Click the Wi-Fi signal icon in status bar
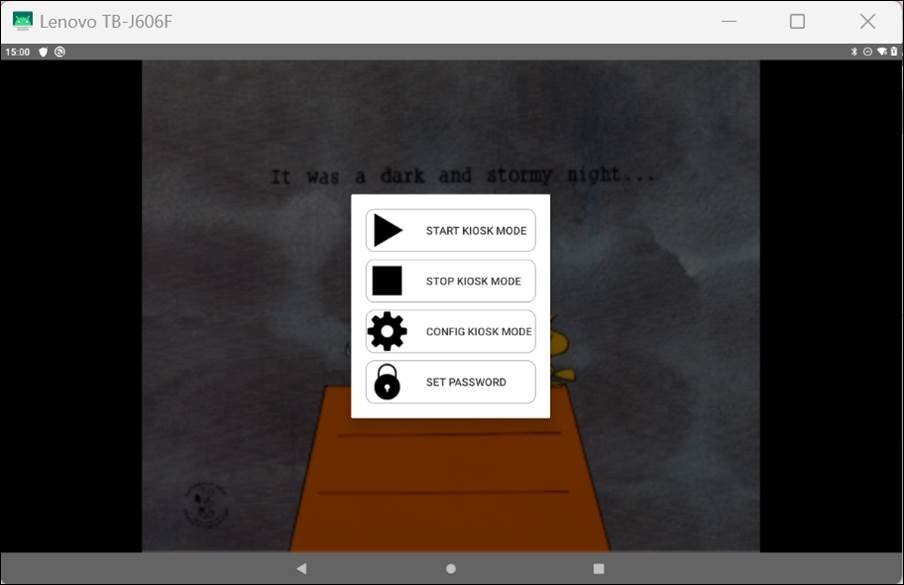Screen dimensions: 904x585 [x=881, y=52]
